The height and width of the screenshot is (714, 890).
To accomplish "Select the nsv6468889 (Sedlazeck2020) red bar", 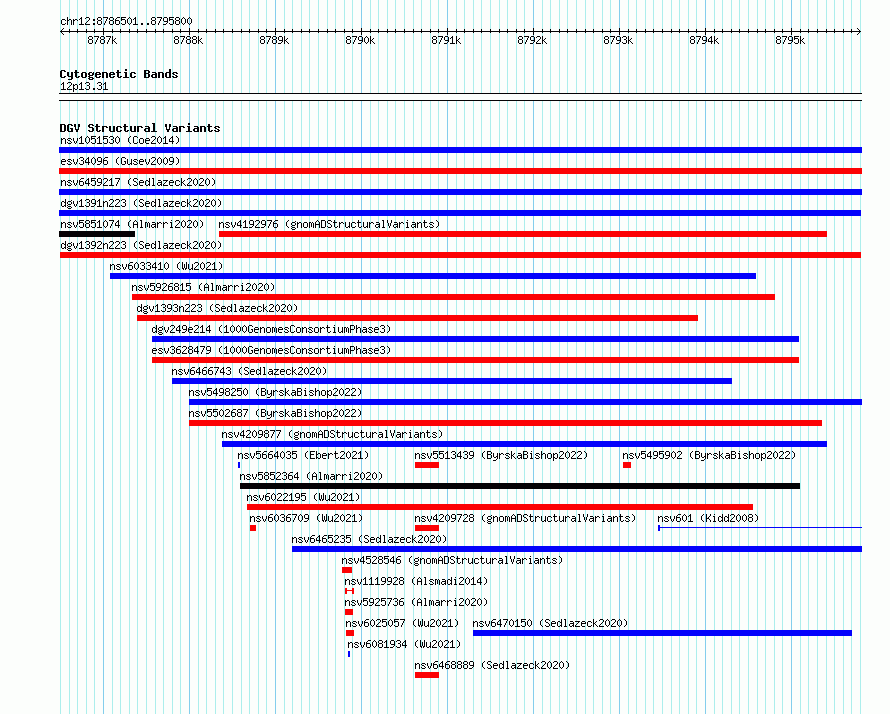I will click(427, 675).
